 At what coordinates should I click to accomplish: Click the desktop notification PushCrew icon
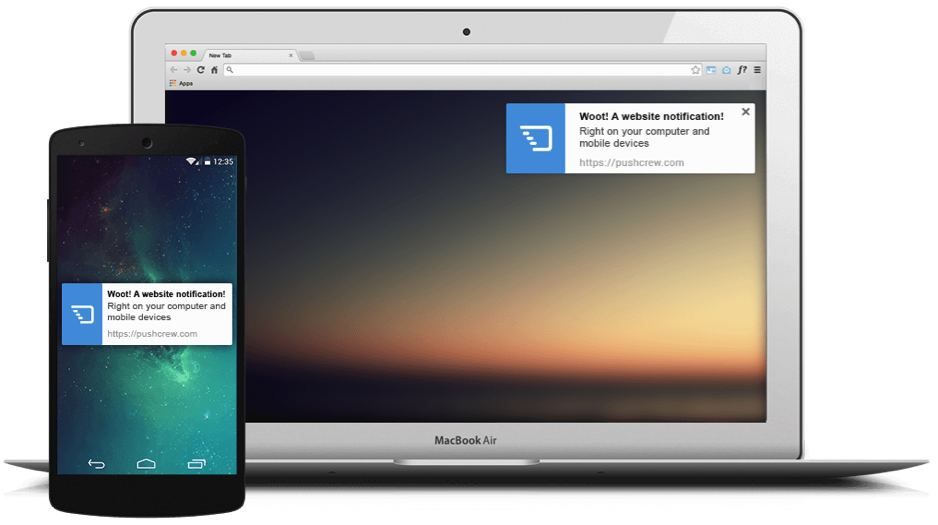click(x=535, y=138)
